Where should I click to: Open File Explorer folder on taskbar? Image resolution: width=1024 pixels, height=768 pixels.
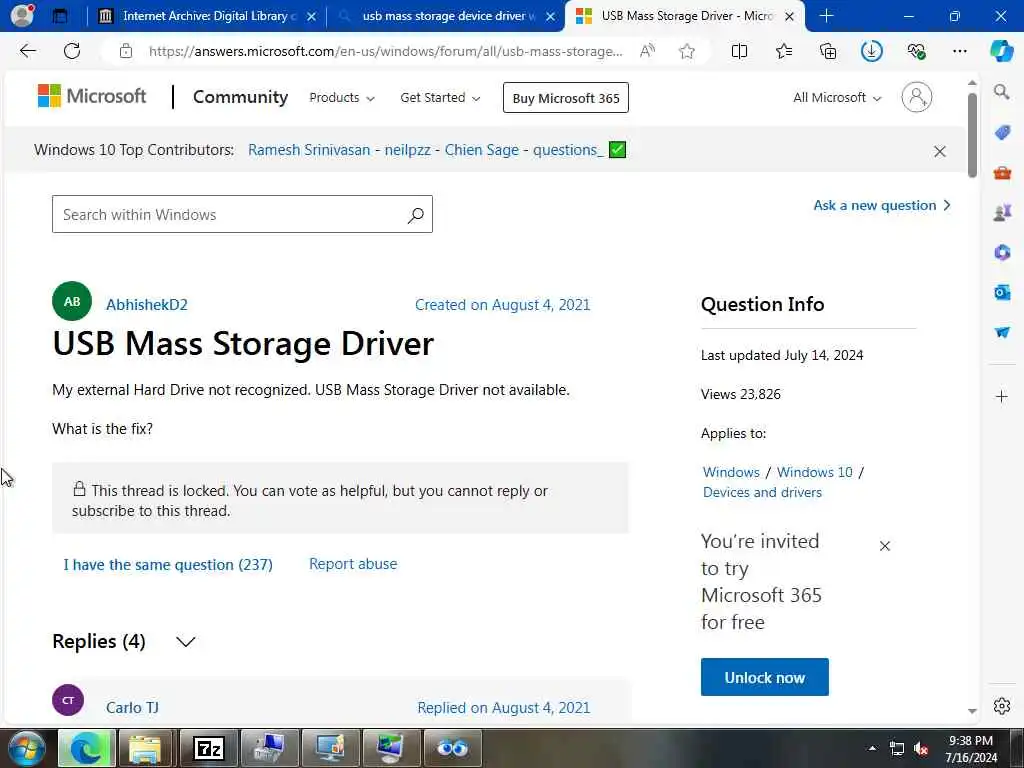[145, 748]
